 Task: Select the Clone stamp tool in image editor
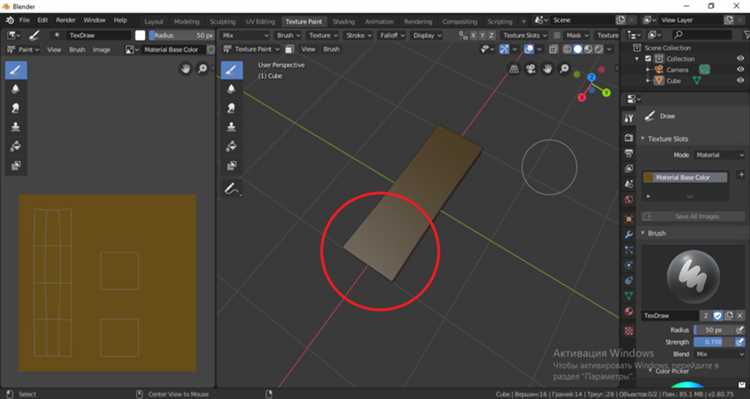tap(16, 127)
